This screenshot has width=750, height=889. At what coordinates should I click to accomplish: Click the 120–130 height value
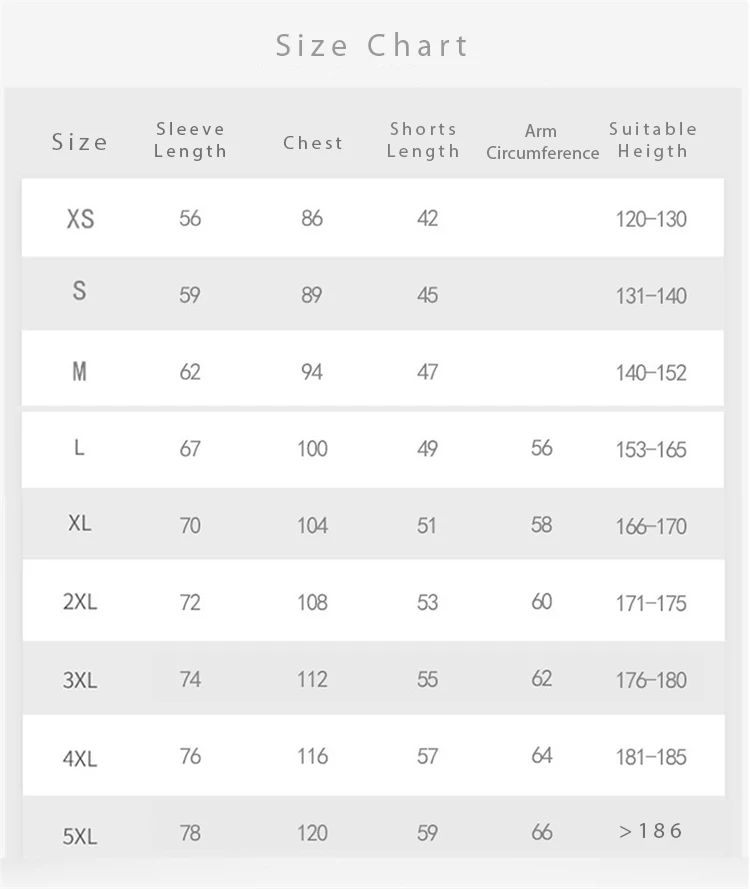click(651, 219)
